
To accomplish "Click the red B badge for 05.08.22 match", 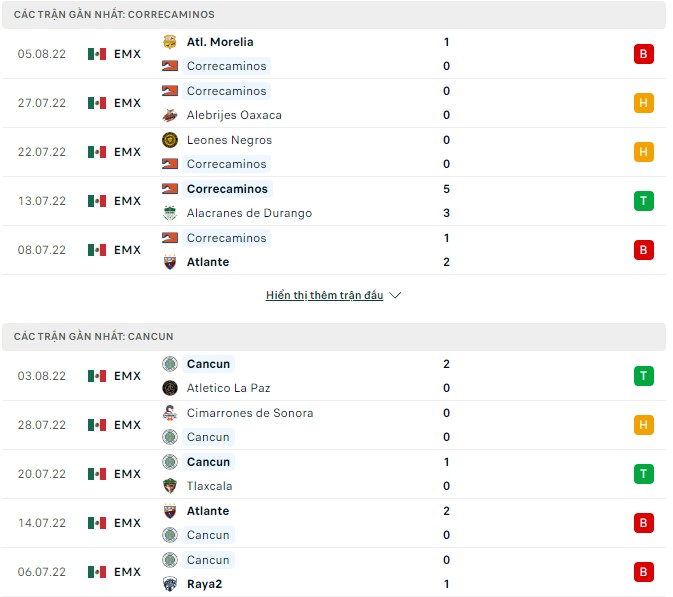I will click(x=643, y=54).
